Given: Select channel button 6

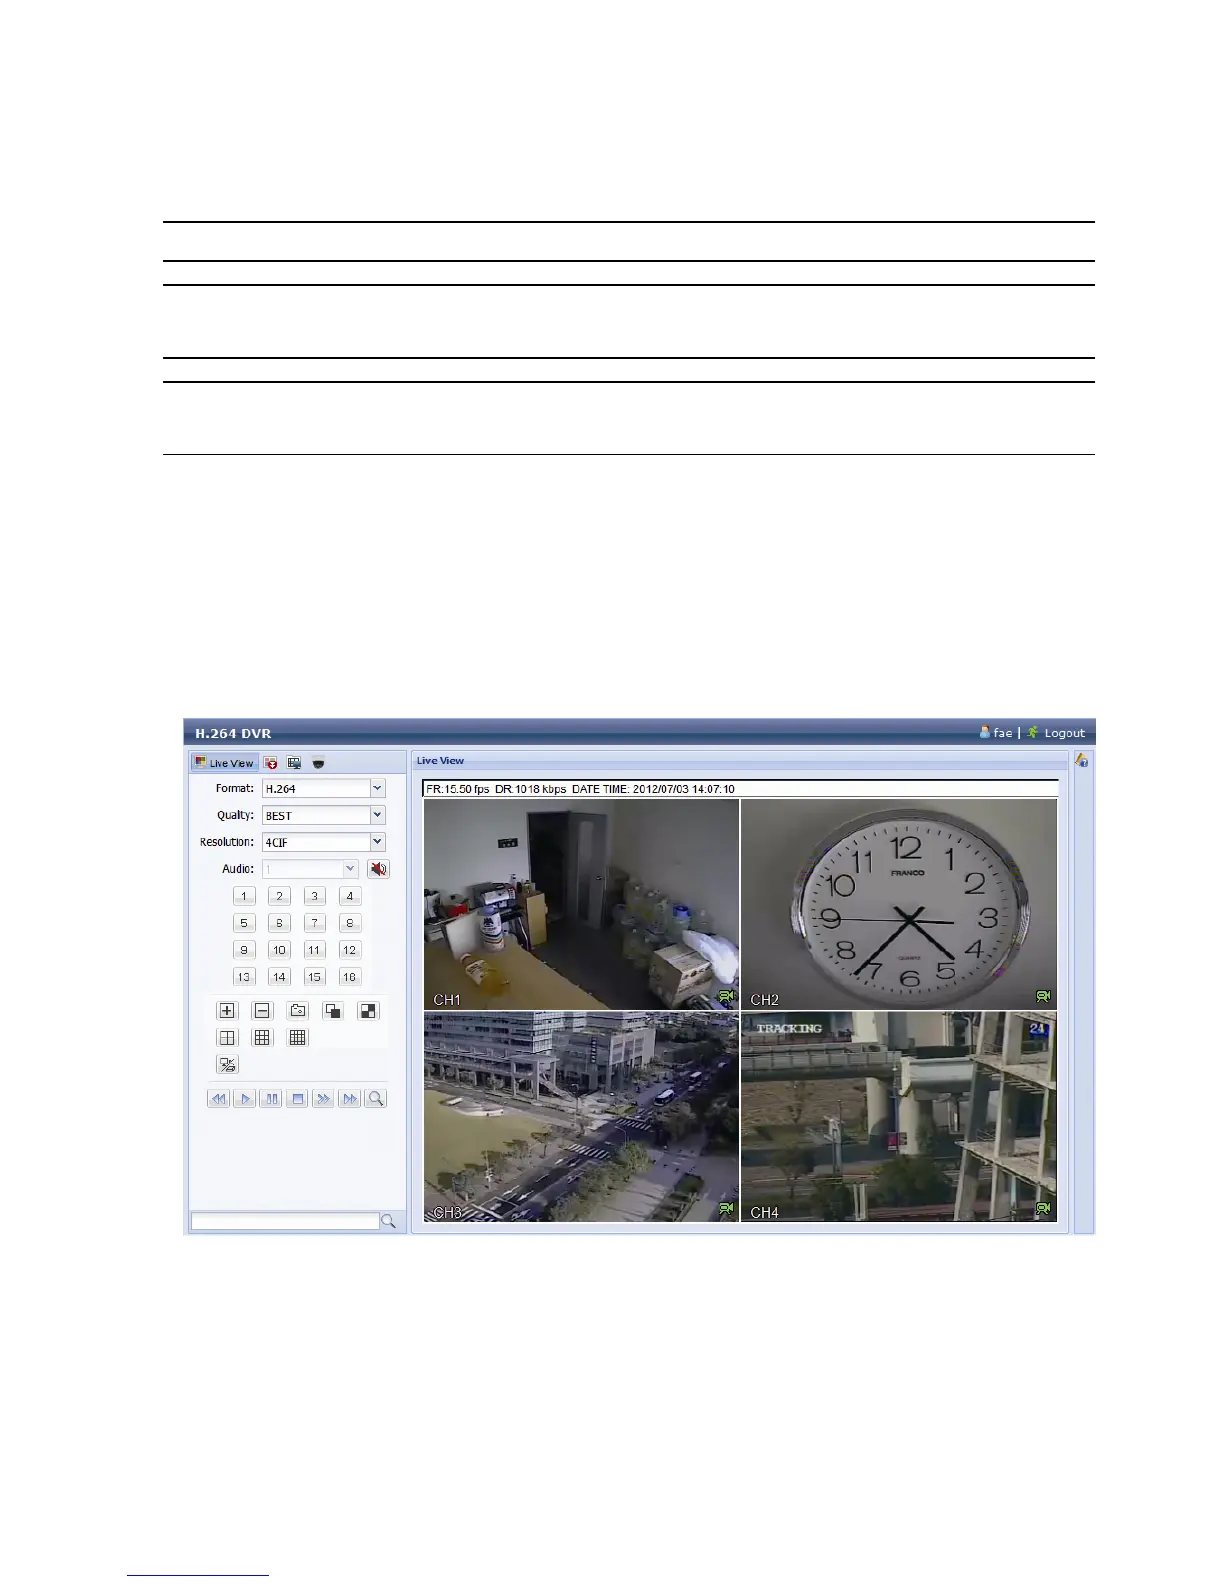Looking at the screenshot, I should pos(279,923).
